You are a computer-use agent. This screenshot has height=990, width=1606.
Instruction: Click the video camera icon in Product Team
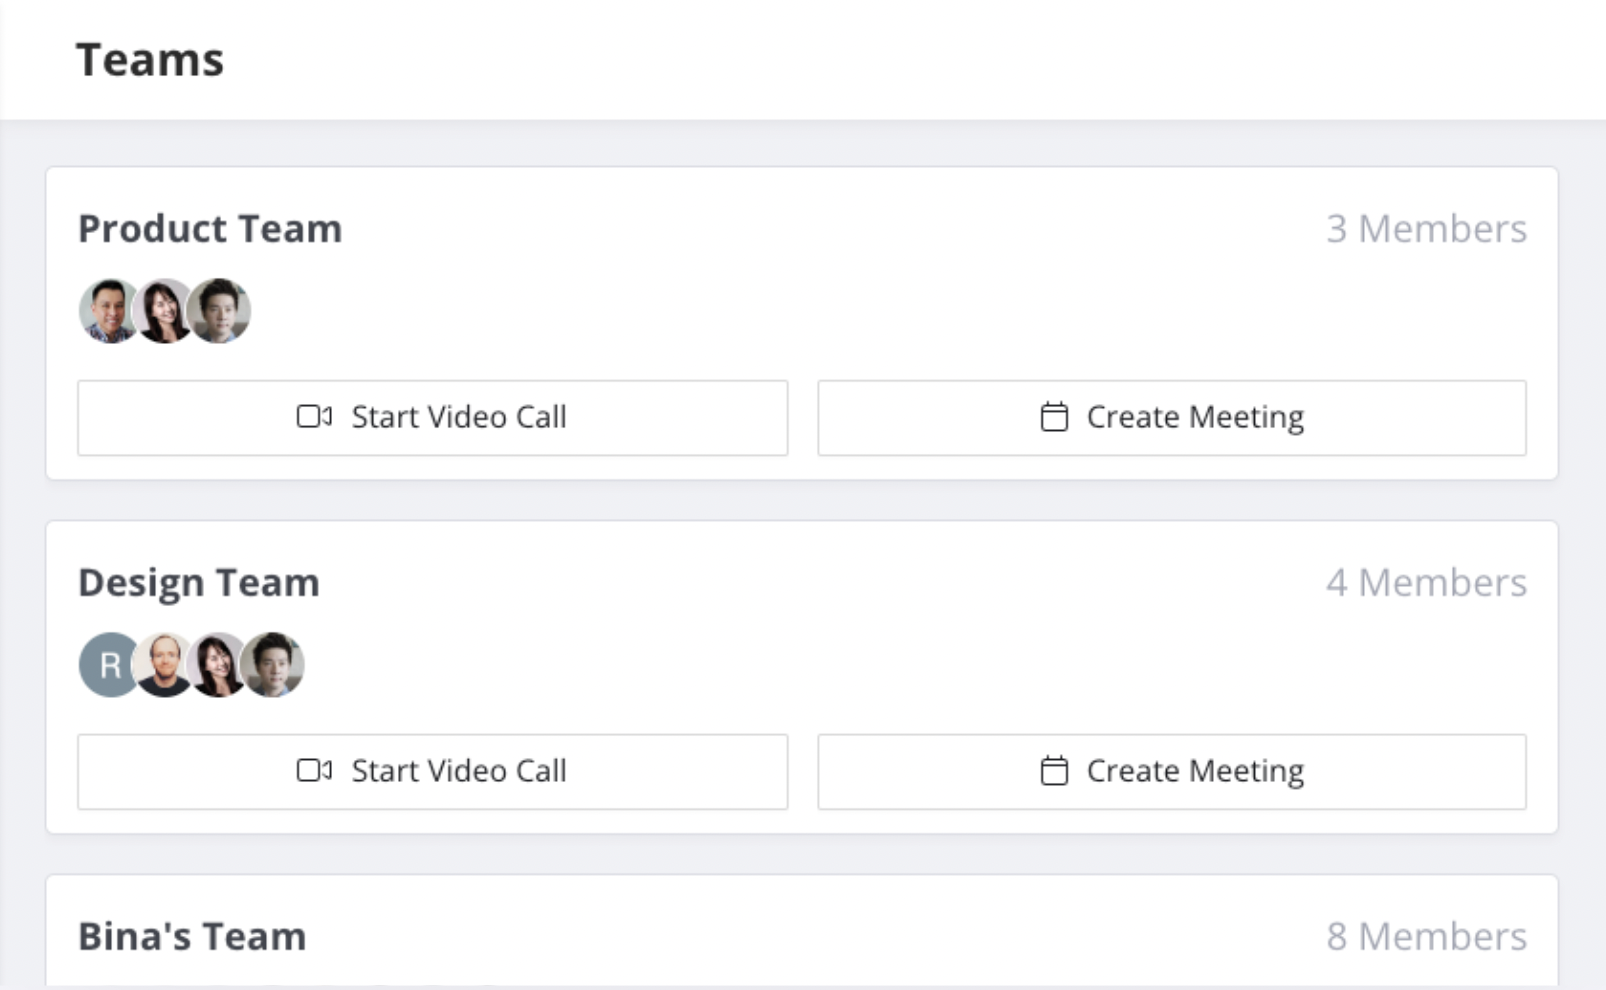click(314, 416)
